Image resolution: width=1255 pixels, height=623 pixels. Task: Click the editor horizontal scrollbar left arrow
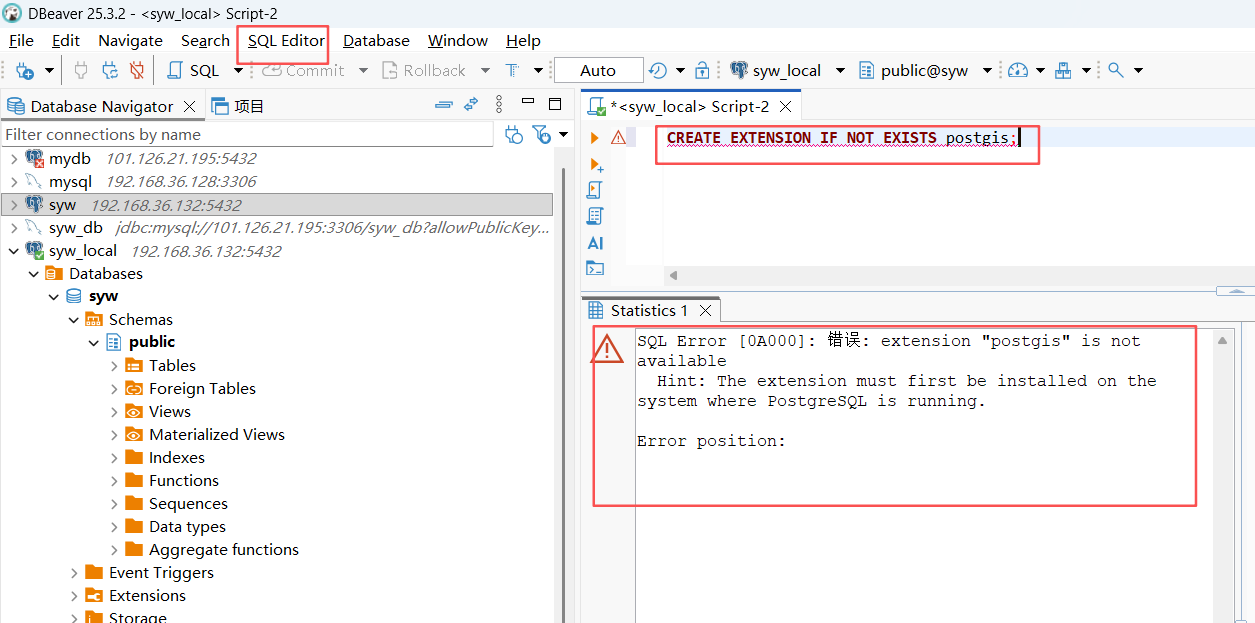point(673,275)
